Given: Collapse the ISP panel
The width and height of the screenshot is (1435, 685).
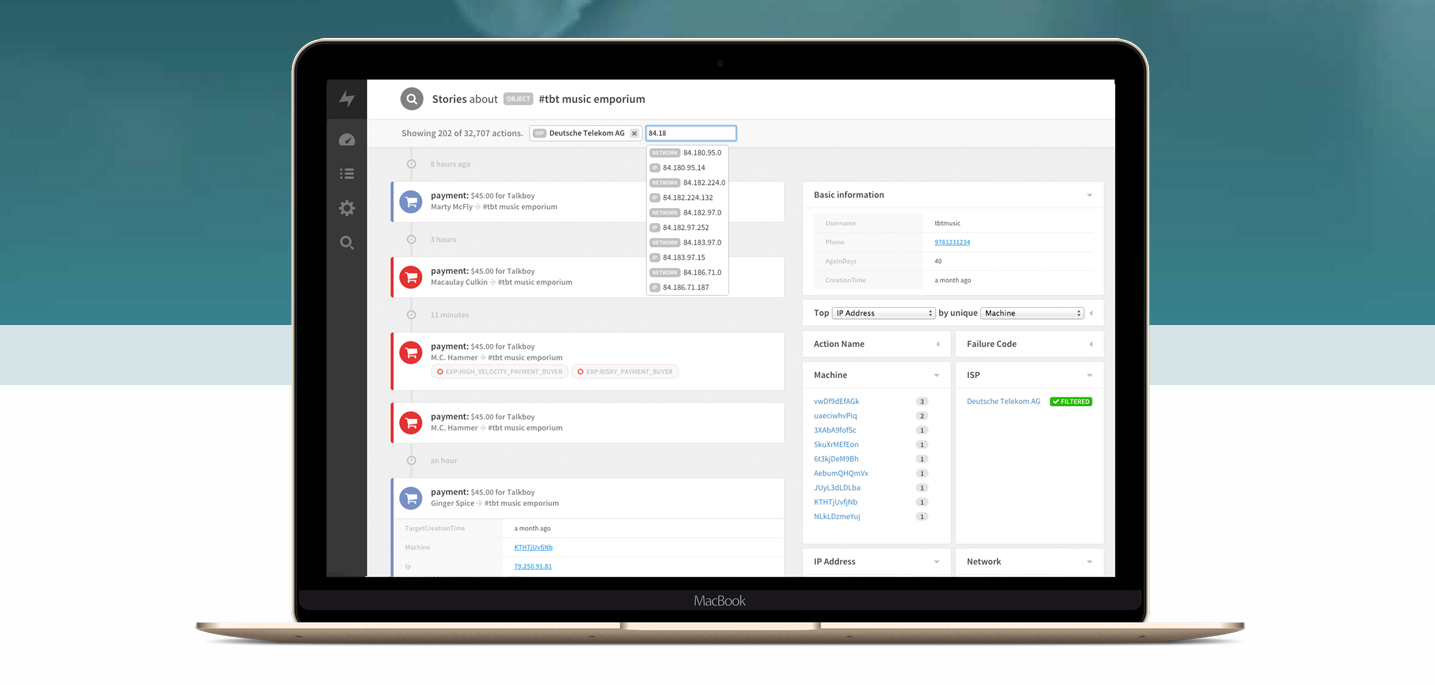Looking at the screenshot, I should (1090, 375).
